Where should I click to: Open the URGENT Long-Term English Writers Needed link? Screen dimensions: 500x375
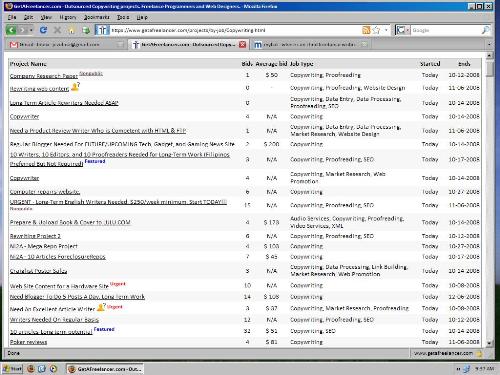pos(118,202)
